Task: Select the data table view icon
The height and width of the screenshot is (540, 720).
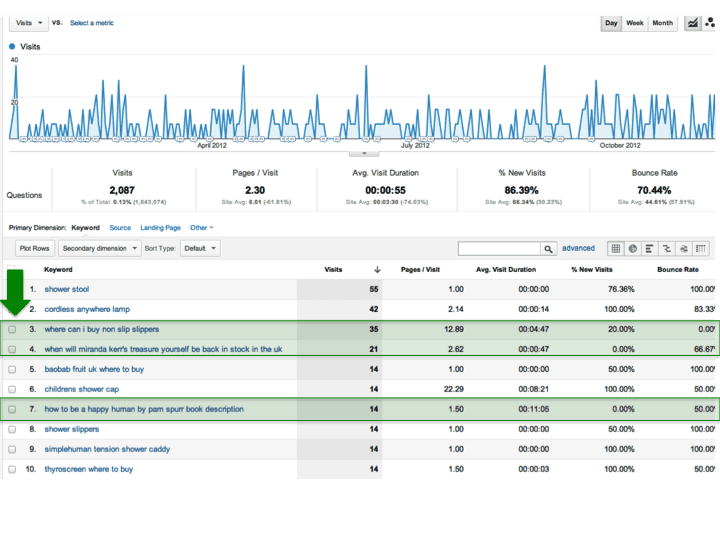Action: pyautogui.click(x=616, y=248)
